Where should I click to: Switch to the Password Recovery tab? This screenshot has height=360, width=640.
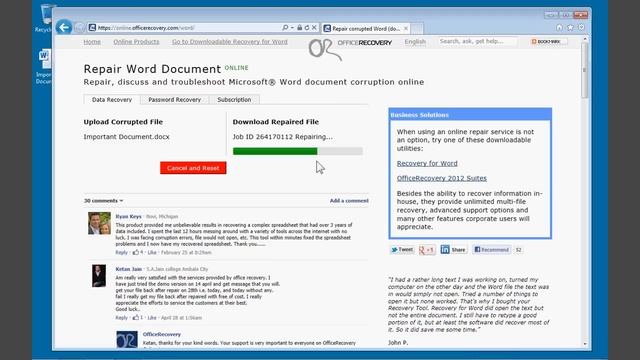click(x=174, y=100)
